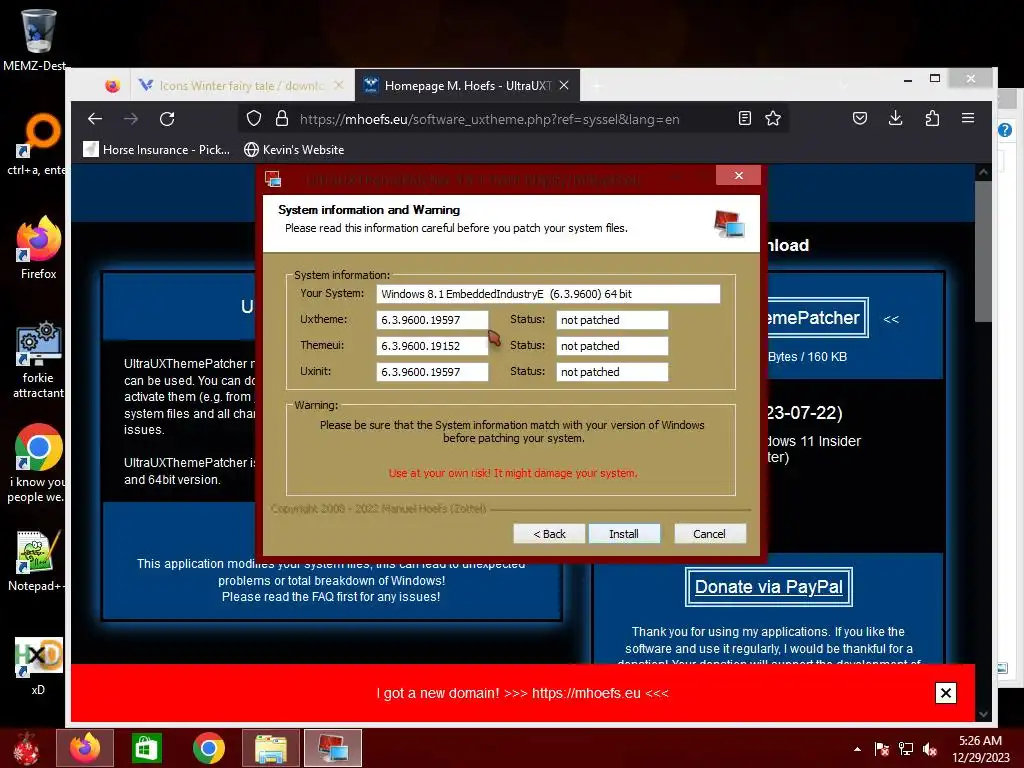Close the 'Homepage M. Hoefs' tab

[x=564, y=86]
